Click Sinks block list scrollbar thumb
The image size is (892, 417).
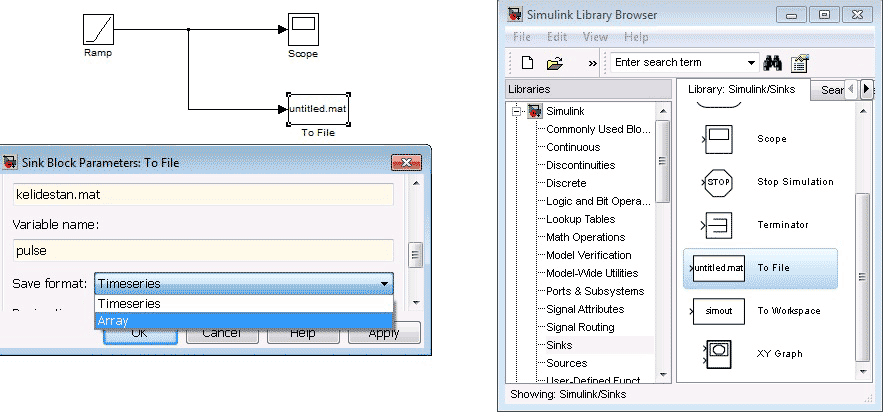863,276
